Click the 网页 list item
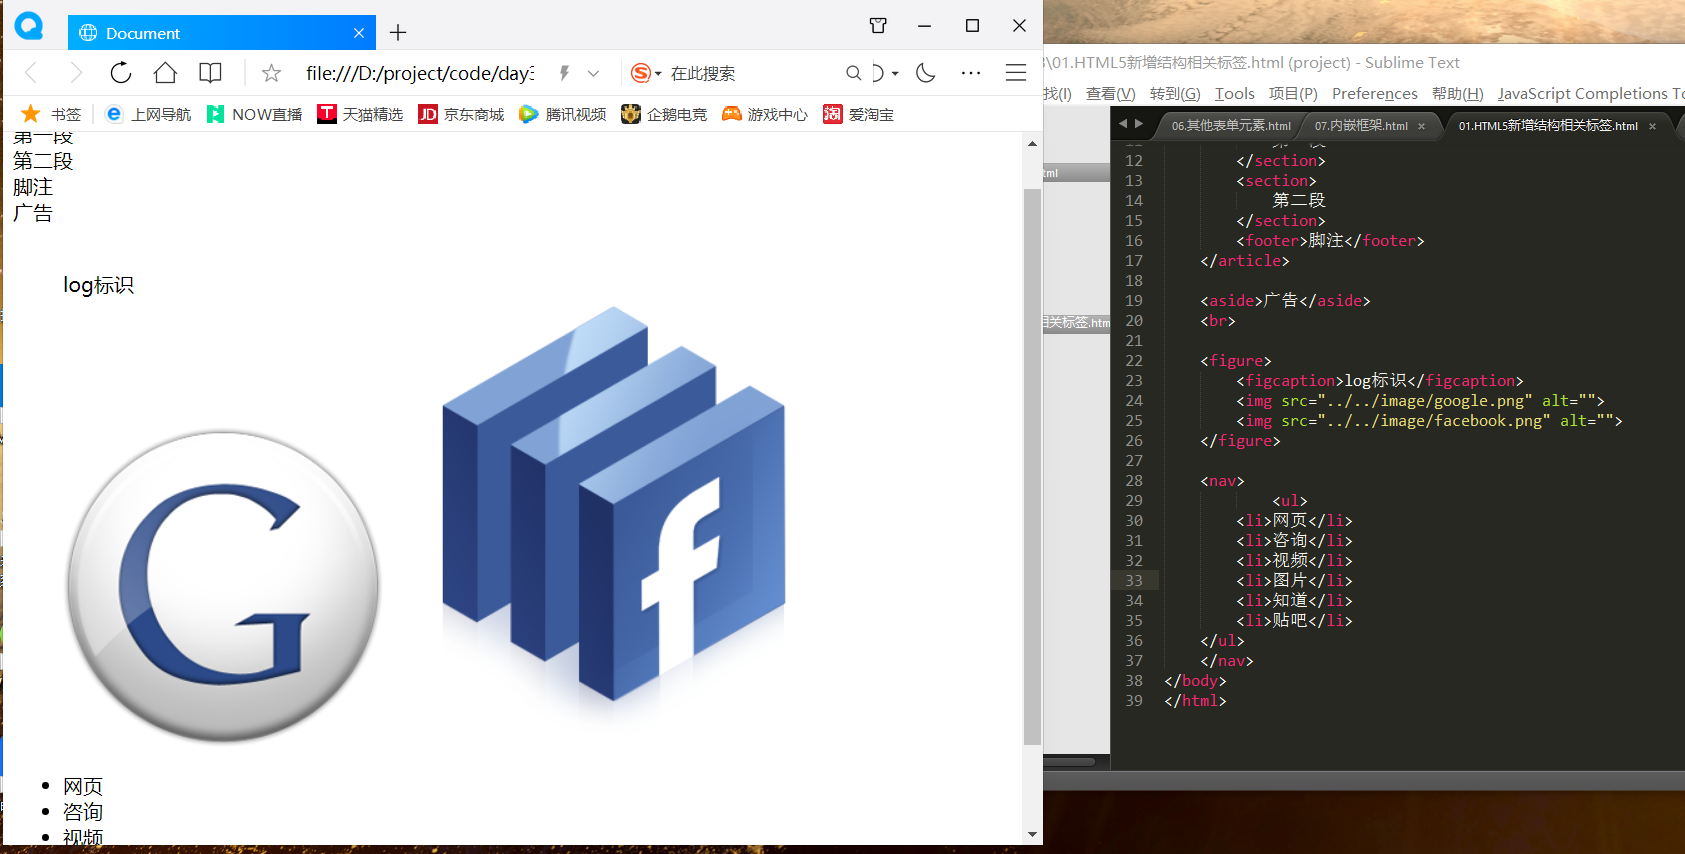 (x=83, y=787)
